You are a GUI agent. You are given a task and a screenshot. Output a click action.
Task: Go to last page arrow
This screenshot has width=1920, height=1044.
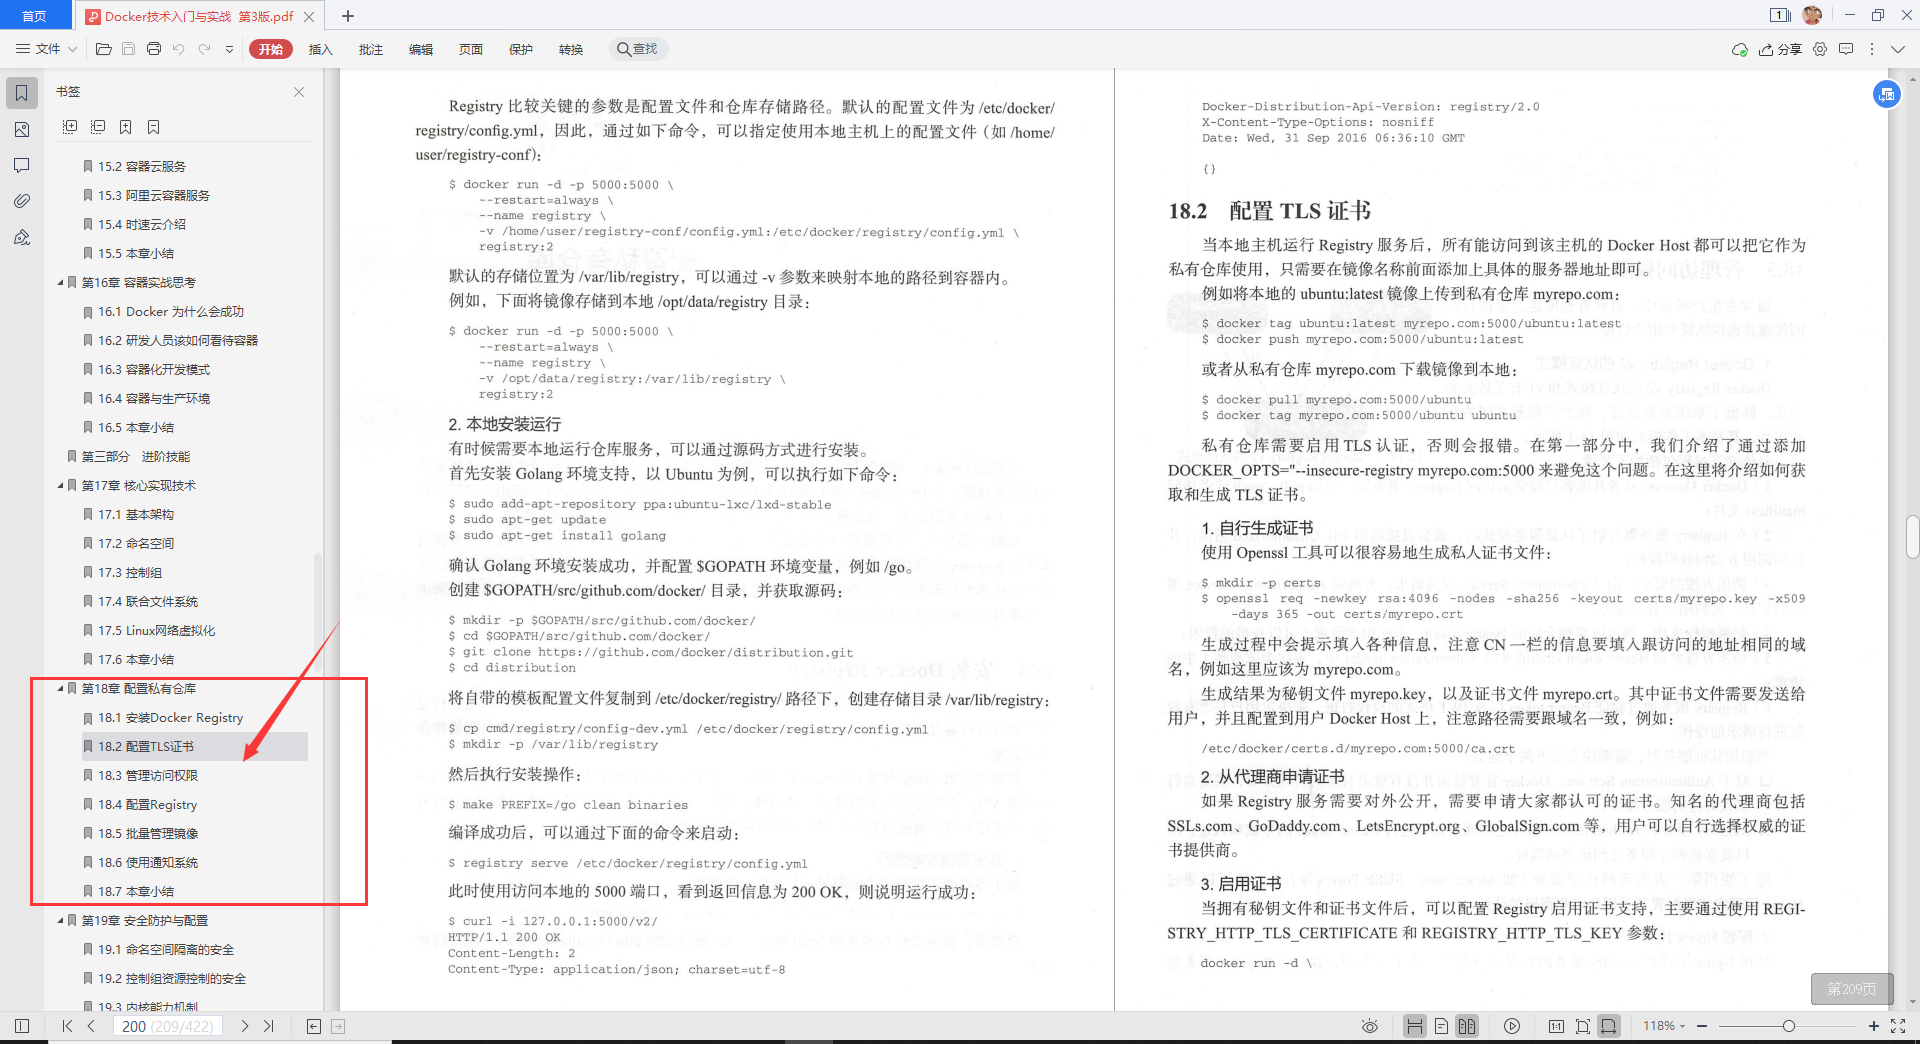click(268, 1026)
